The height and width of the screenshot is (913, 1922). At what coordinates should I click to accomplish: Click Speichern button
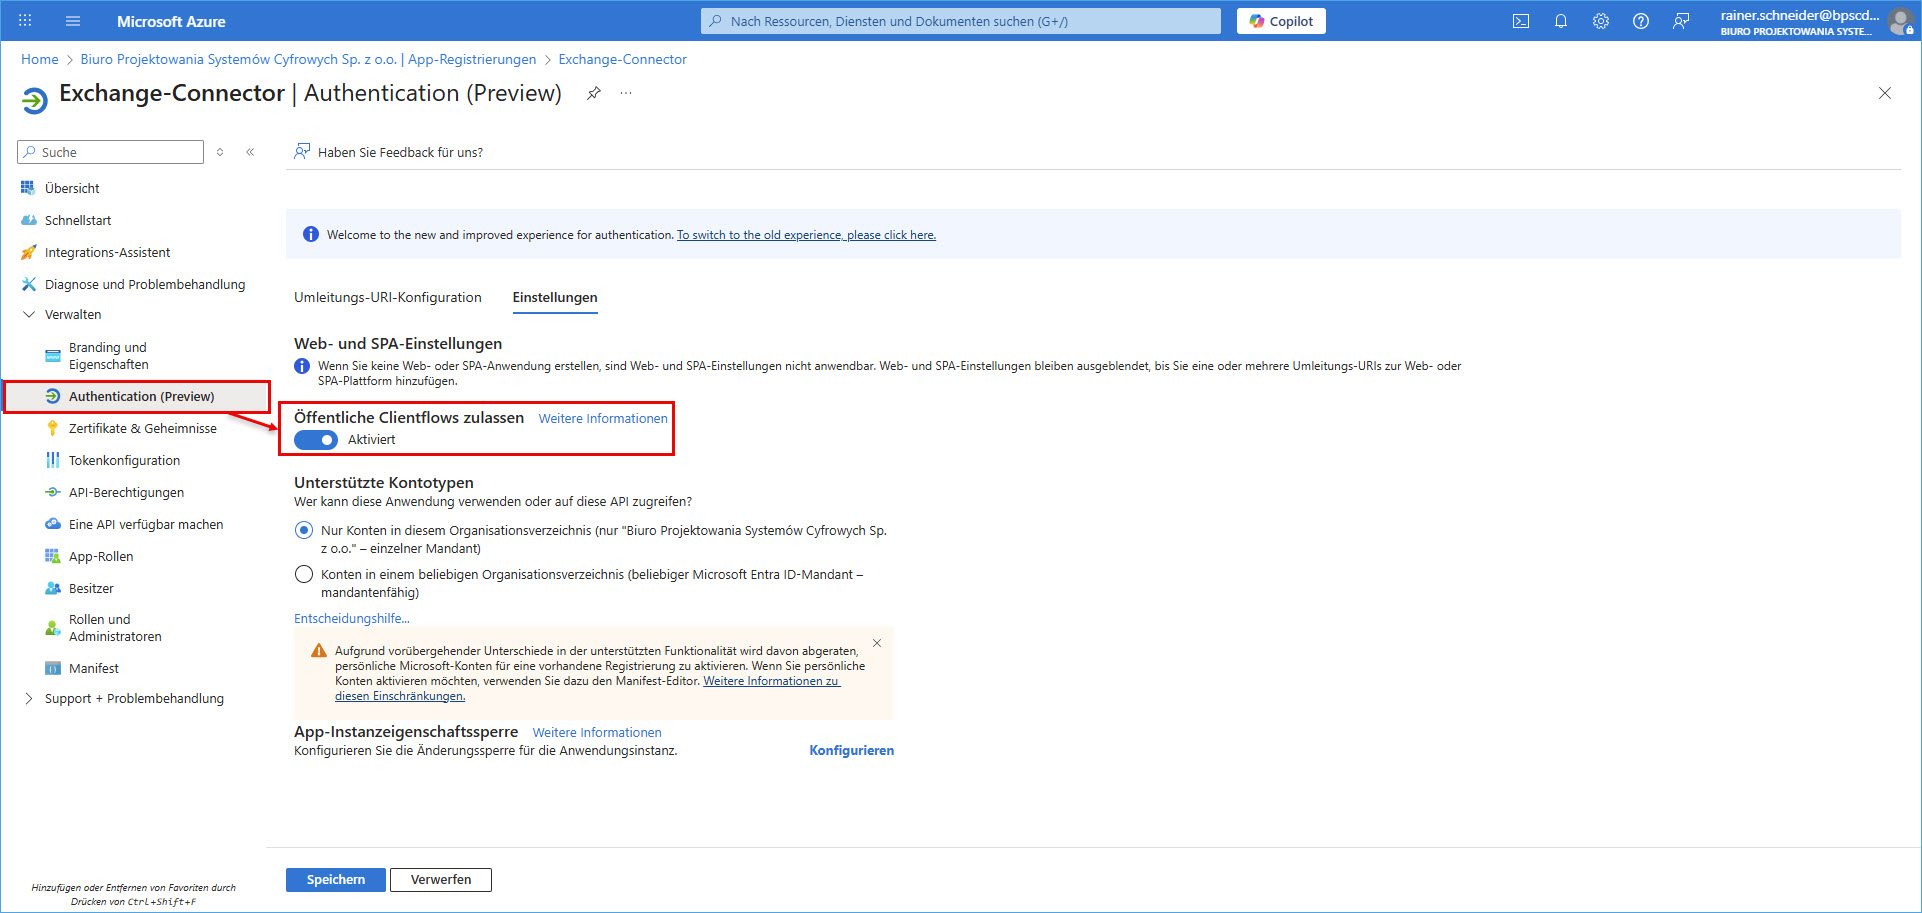click(x=336, y=879)
